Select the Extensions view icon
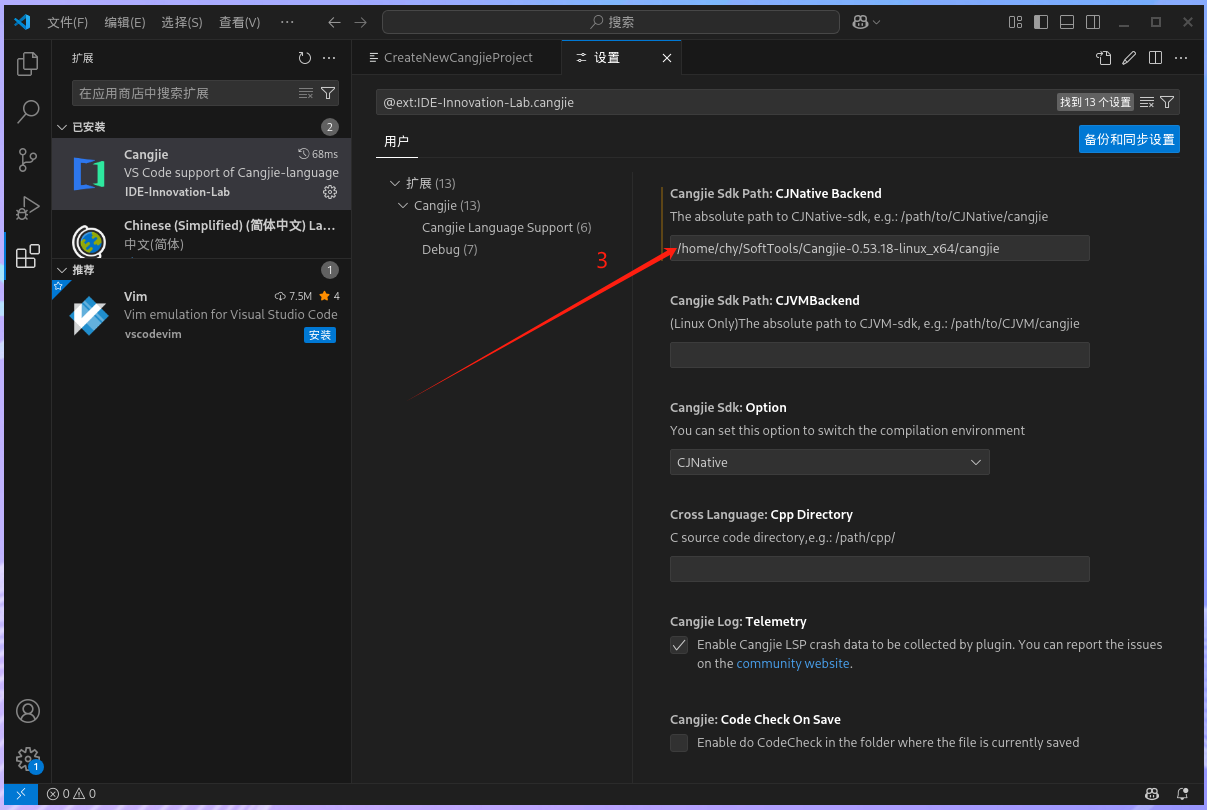Image resolution: width=1207 pixels, height=810 pixels. point(28,256)
